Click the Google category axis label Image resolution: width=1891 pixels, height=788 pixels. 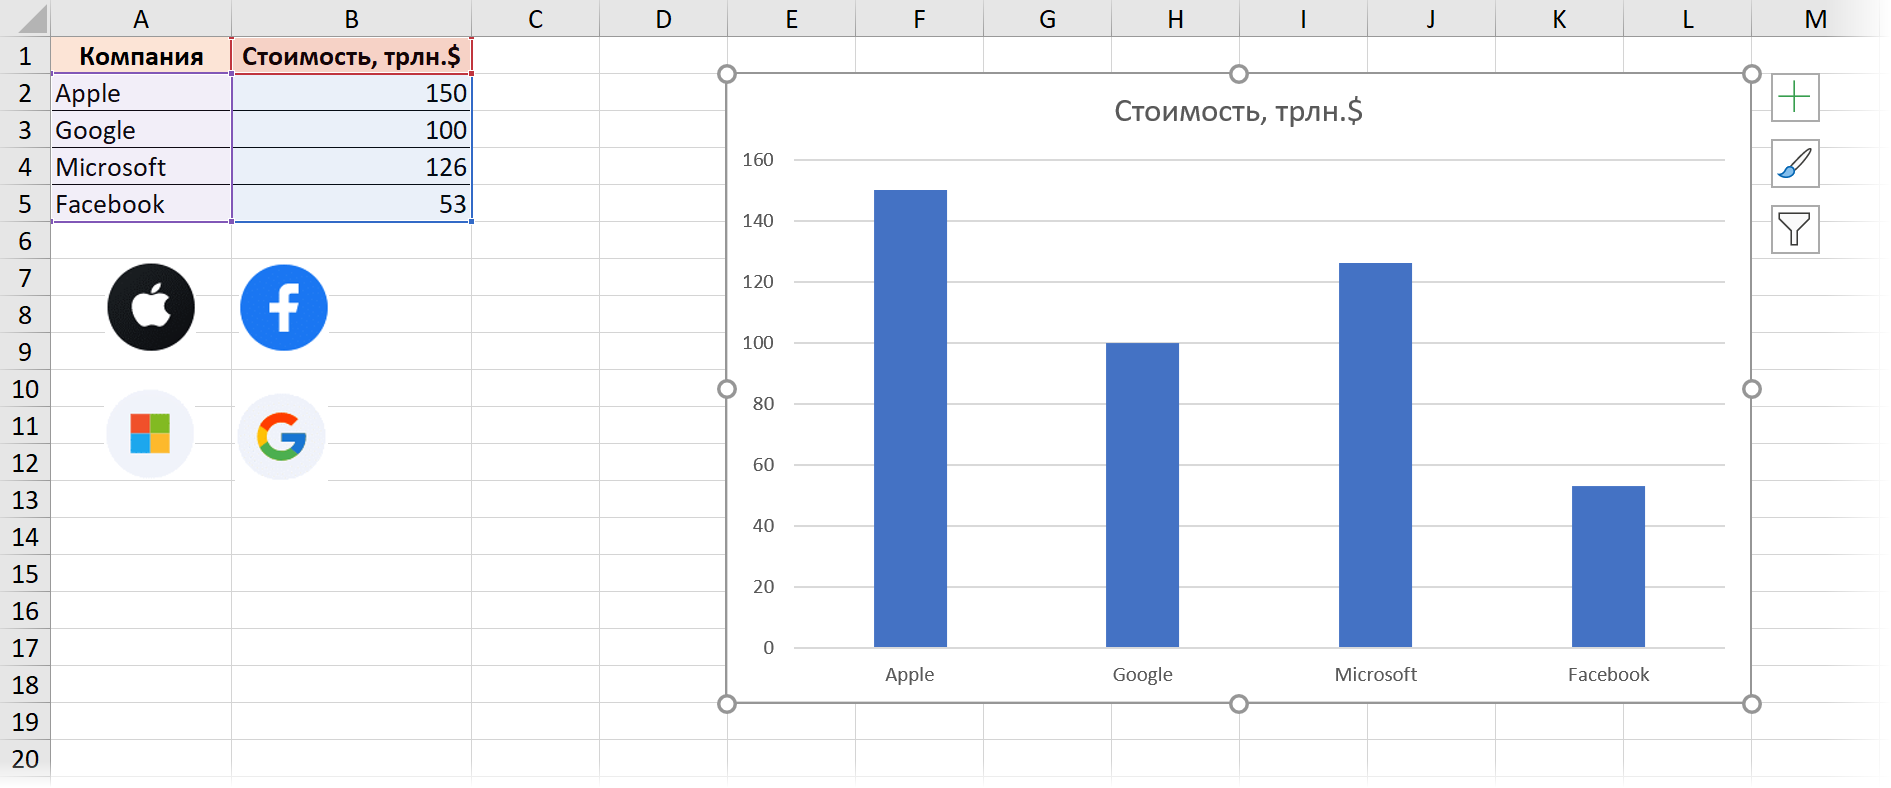[x=1142, y=675]
